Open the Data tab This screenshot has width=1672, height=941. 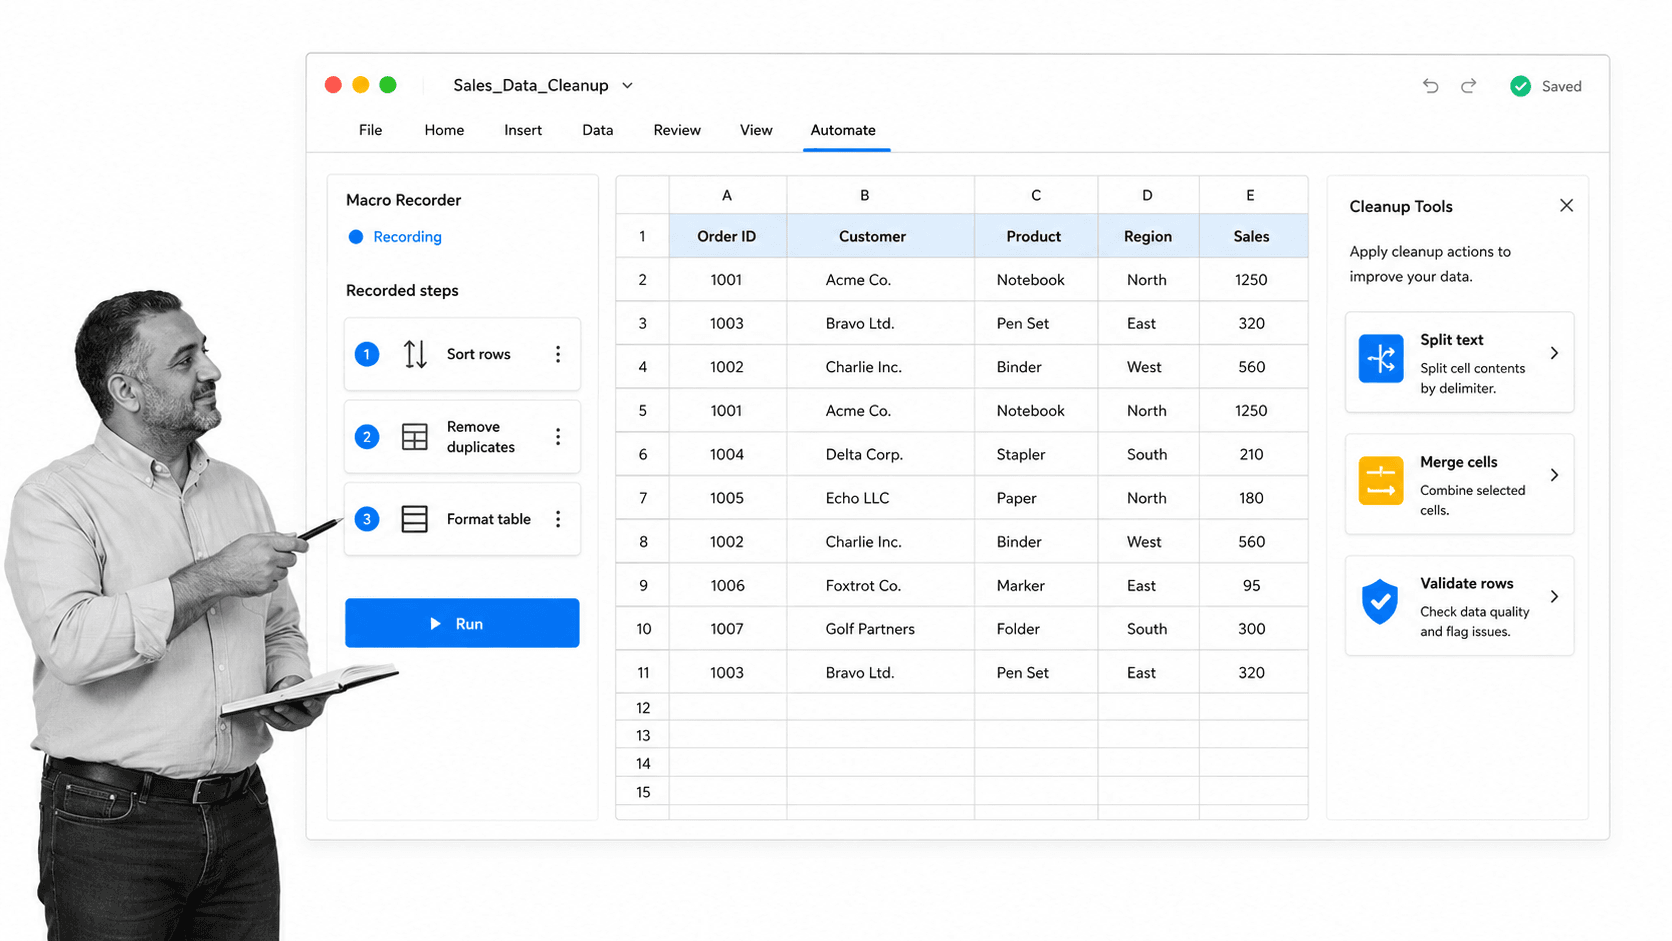(x=598, y=130)
